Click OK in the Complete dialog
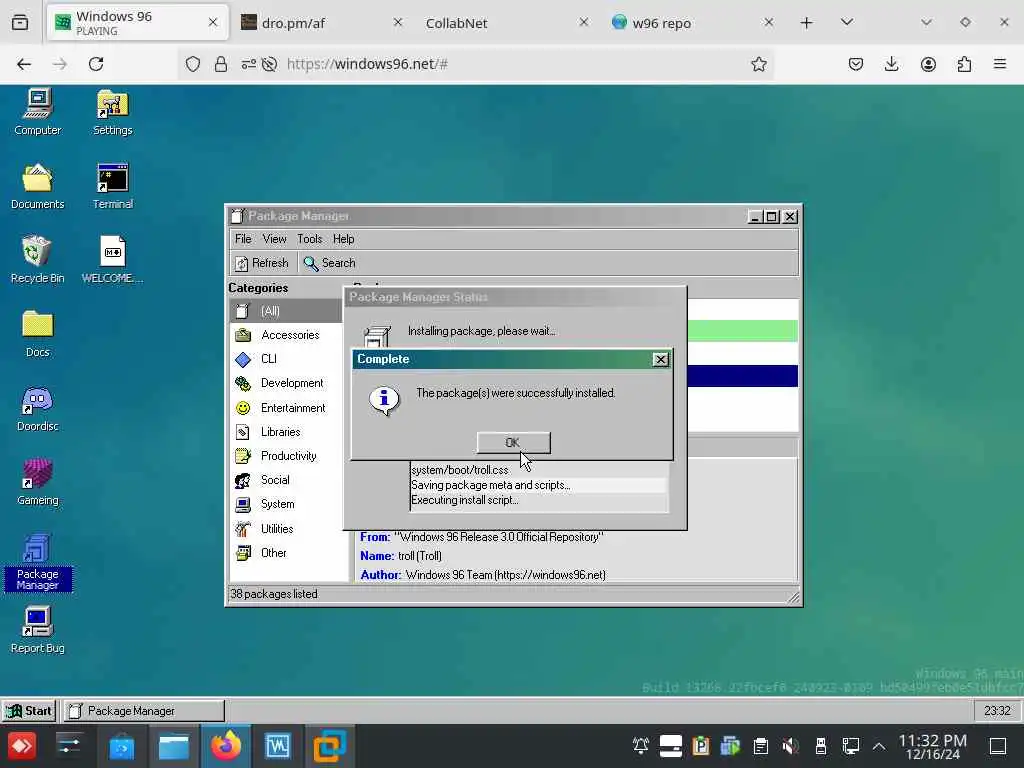The width and height of the screenshot is (1024, 768). click(x=513, y=443)
